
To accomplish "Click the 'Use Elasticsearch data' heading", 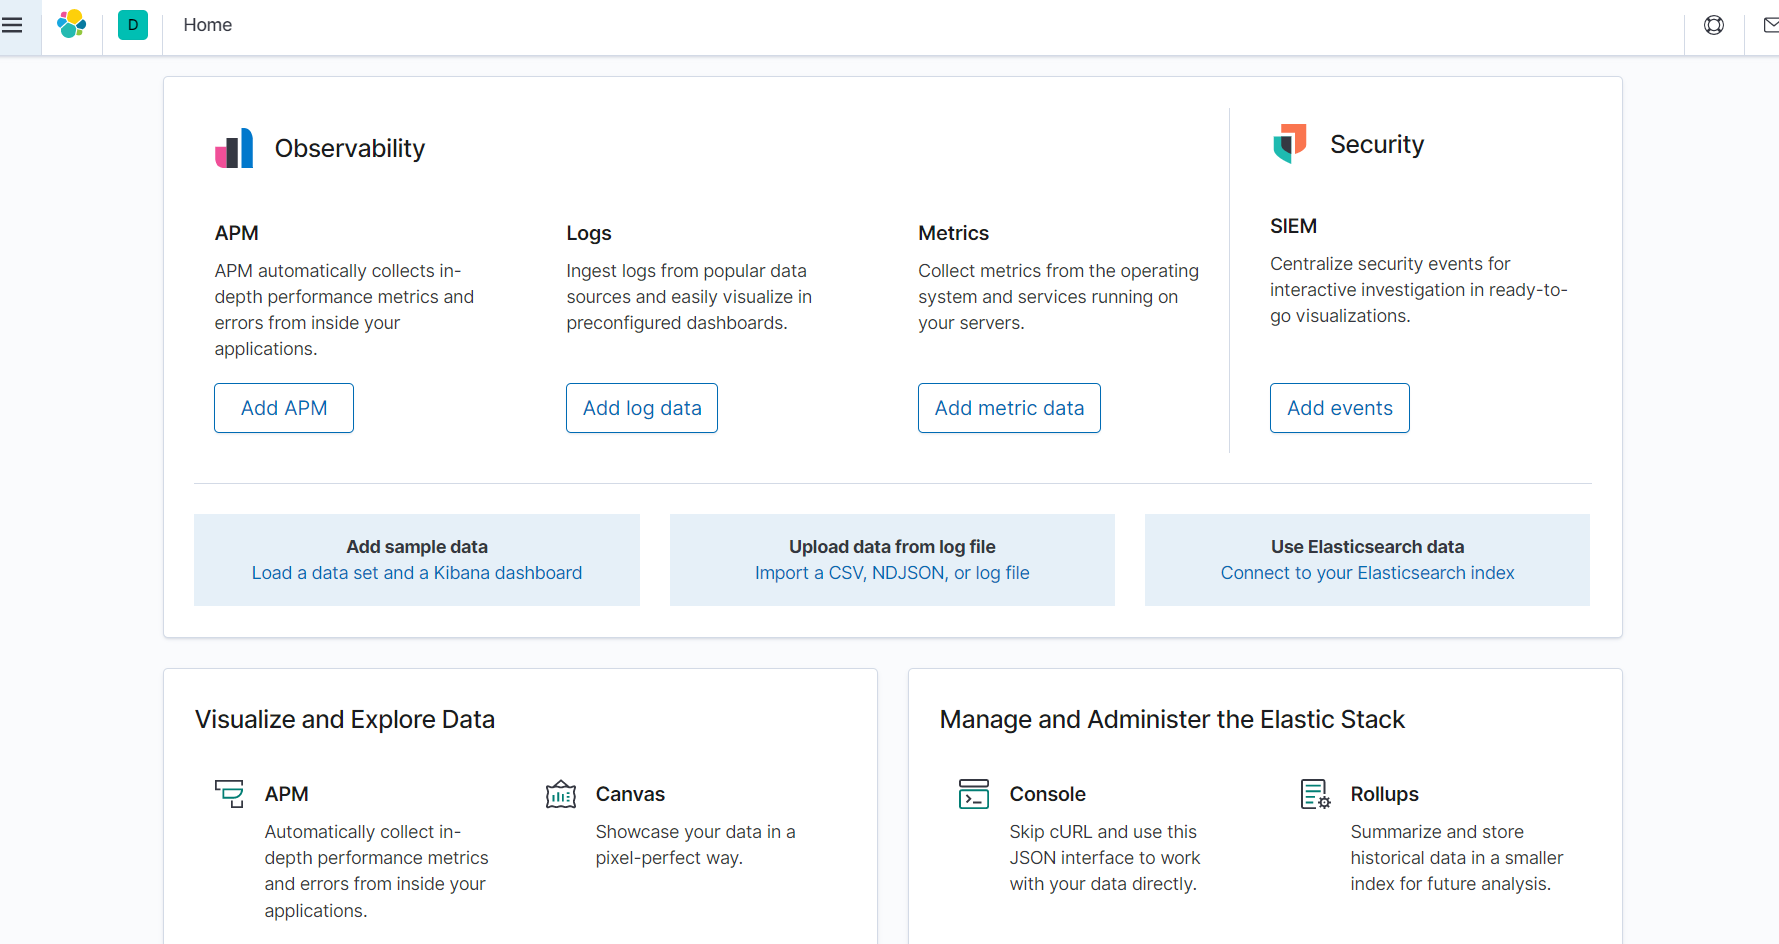I will tap(1367, 547).
